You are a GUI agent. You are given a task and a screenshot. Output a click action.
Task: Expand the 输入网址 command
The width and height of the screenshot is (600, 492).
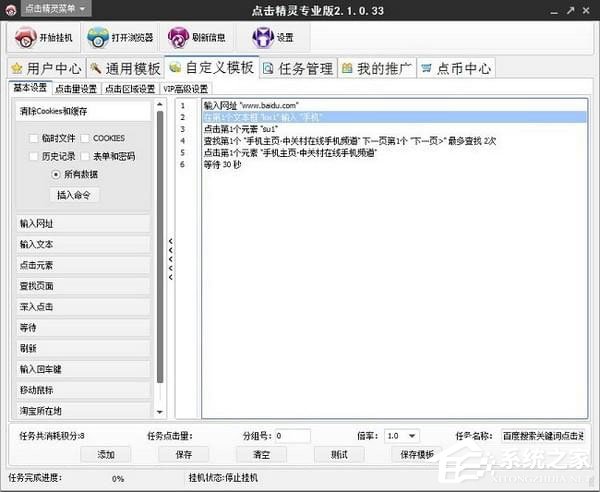83,223
